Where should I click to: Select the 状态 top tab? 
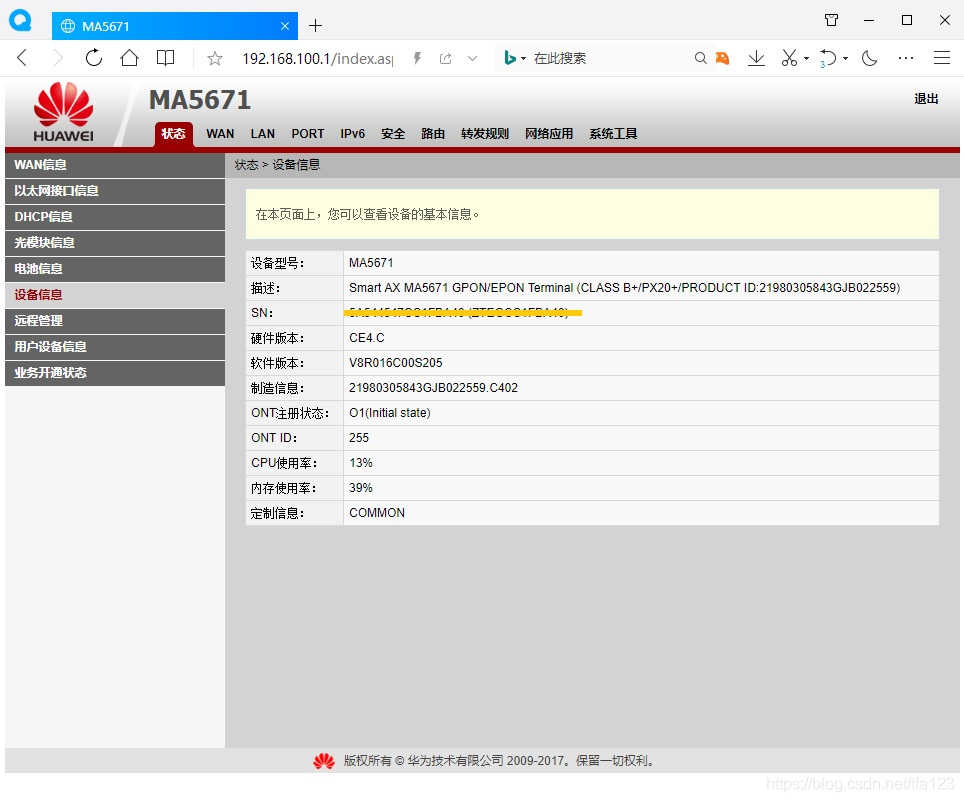[x=173, y=134]
